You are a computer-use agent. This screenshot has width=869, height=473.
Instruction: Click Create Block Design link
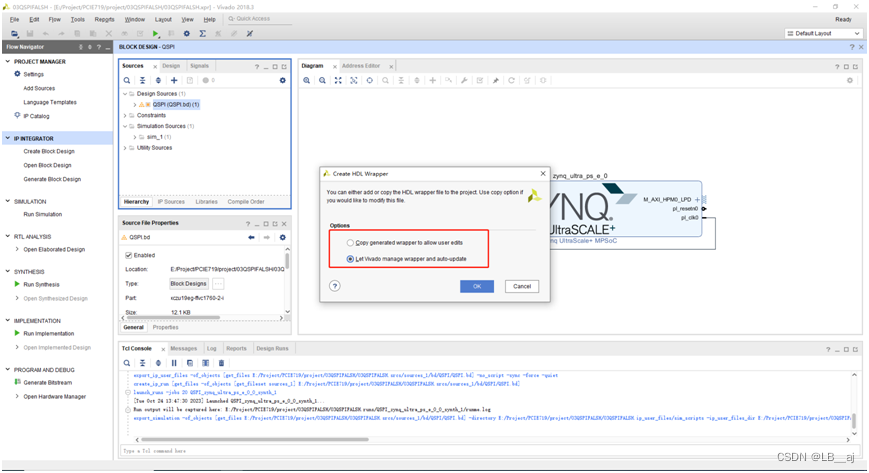49,151
